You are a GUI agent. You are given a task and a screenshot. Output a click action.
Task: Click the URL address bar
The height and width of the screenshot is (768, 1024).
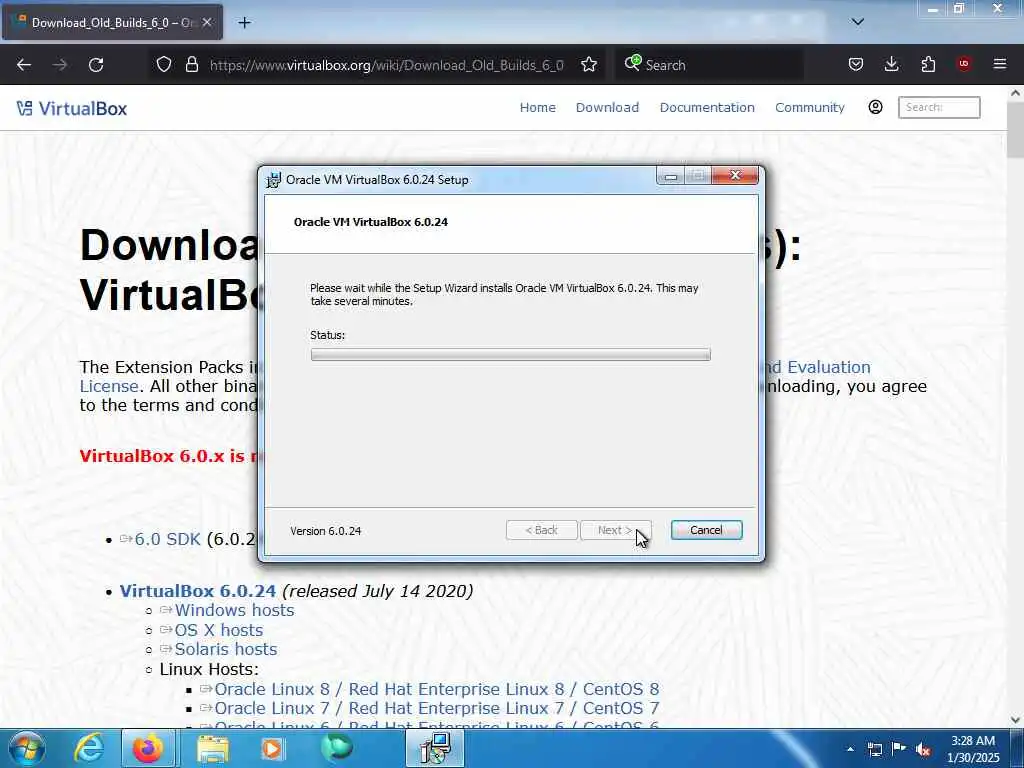386,65
